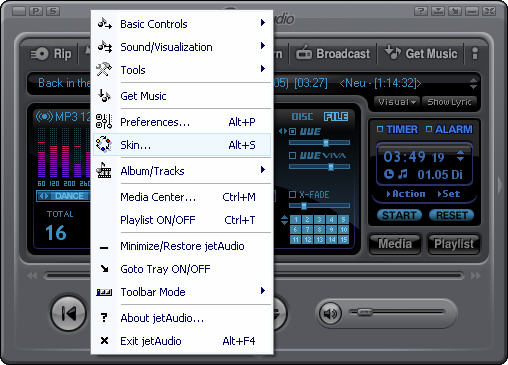Click the Toolbar Mode icon
The image size is (508, 365).
tap(104, 292)
